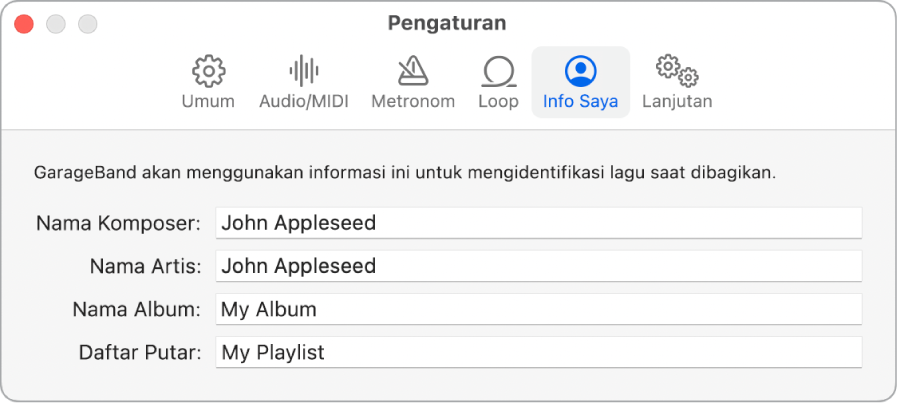
Task: Open the Lanjutan double-gear icon
Action: click(677, 71)
